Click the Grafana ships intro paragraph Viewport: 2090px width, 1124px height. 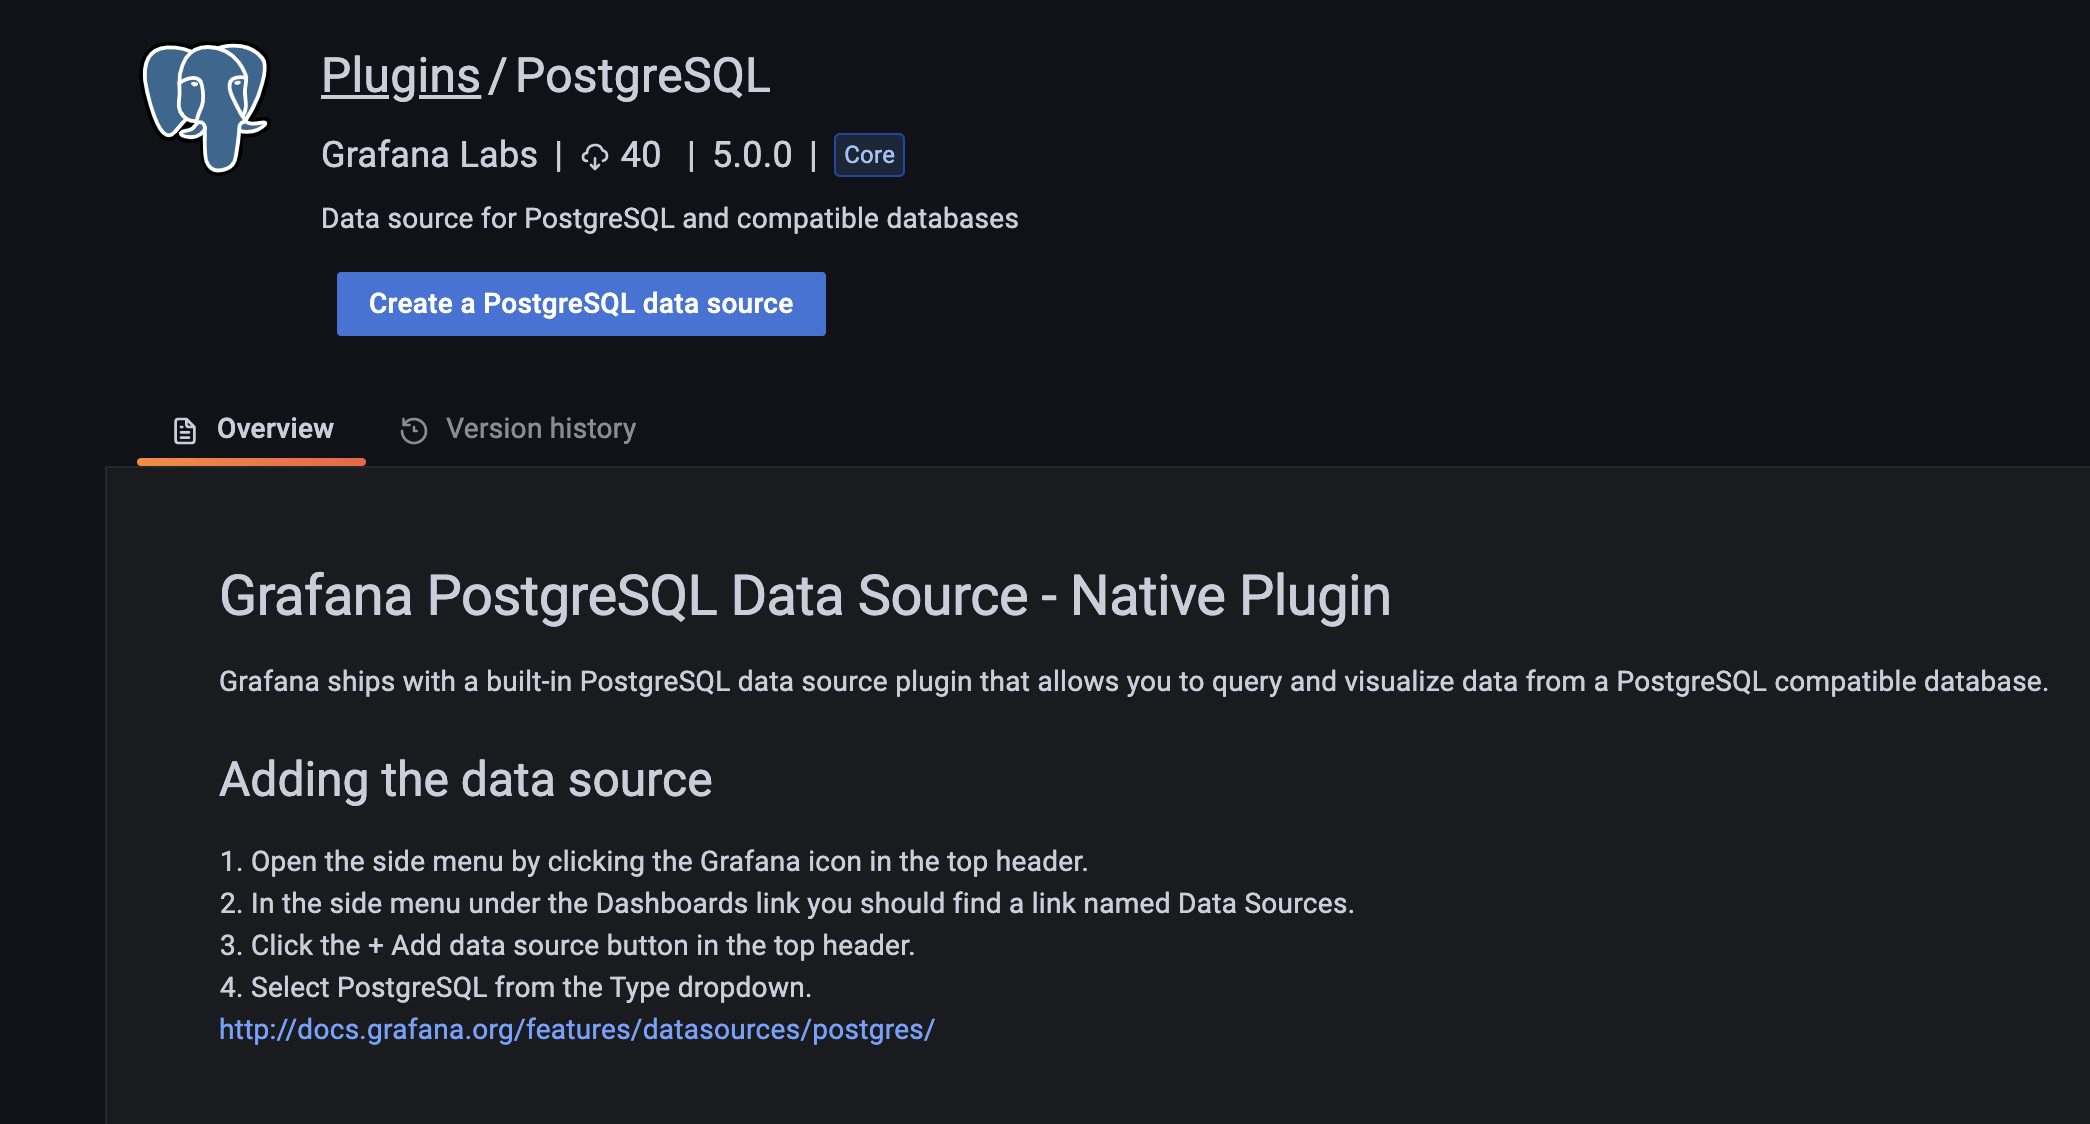[1133, 681]
